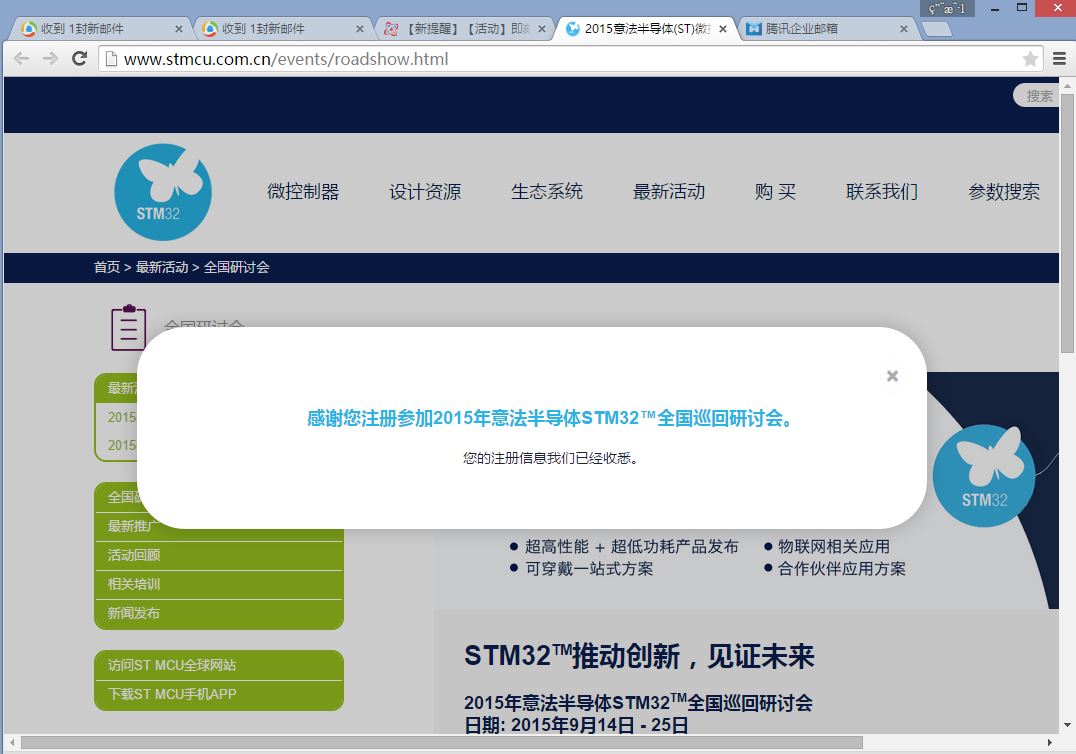Screen dimensions: 1076x754
Task: Click the browser back arrow
Action: click(22, 58)
